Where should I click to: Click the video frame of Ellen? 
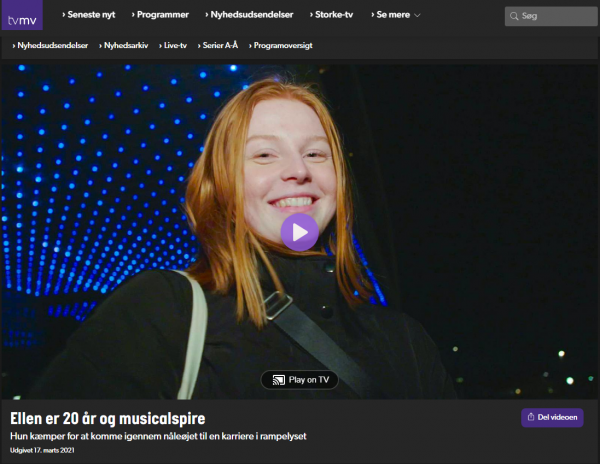[300, 232]
